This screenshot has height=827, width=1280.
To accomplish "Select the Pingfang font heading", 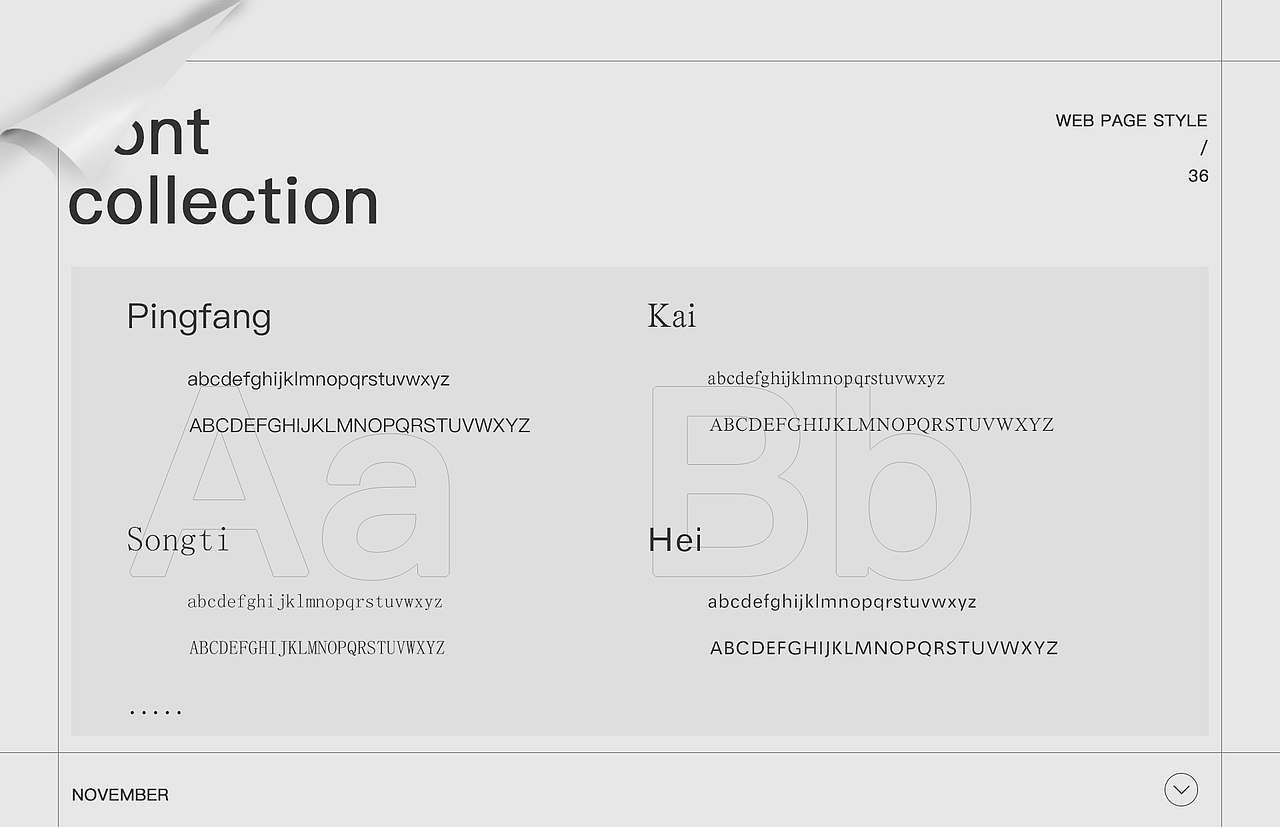I will pos(199,318).
